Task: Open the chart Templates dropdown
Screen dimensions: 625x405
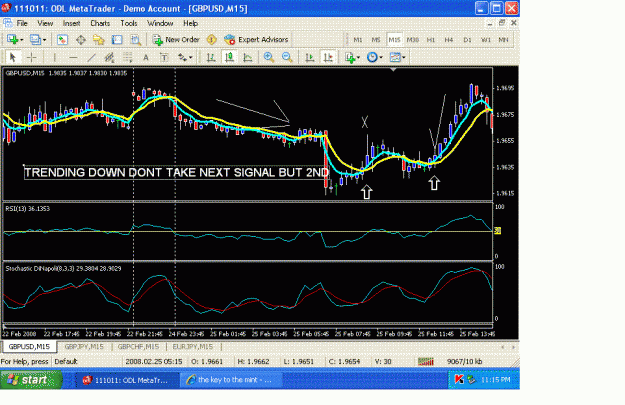Action: tap(397, 57)
